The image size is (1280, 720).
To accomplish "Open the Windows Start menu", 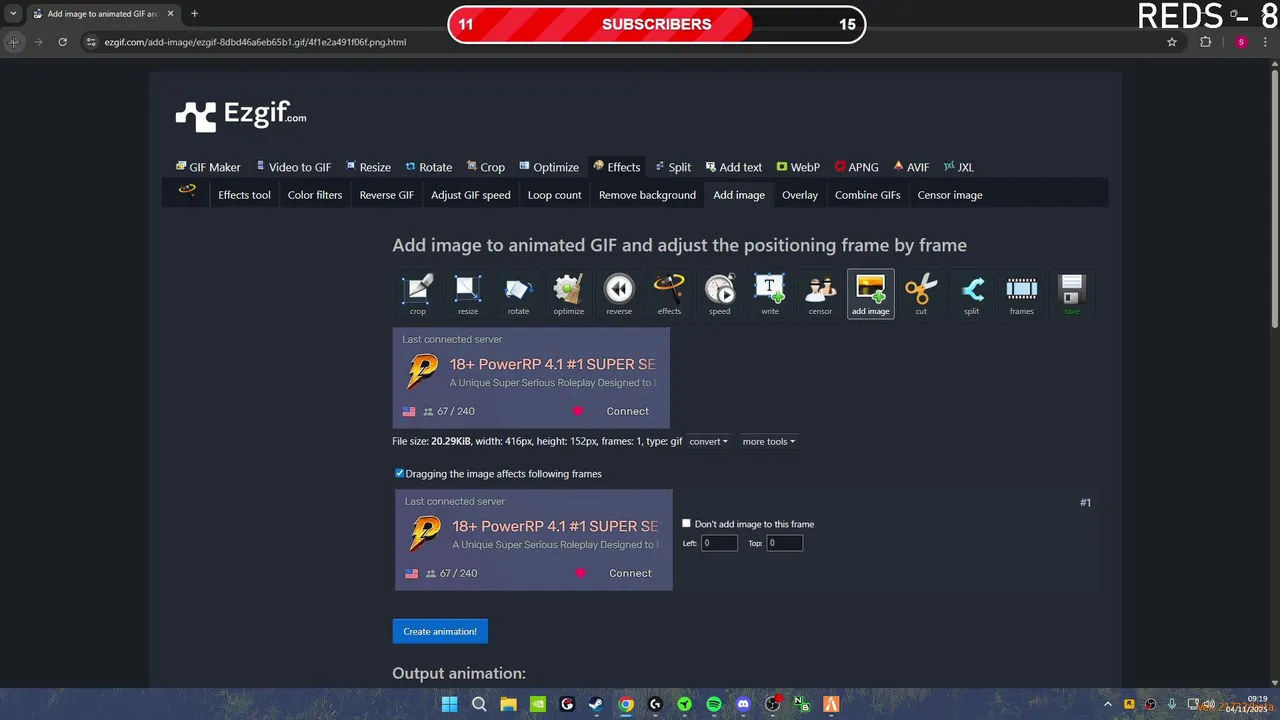I will pos(450,704).
